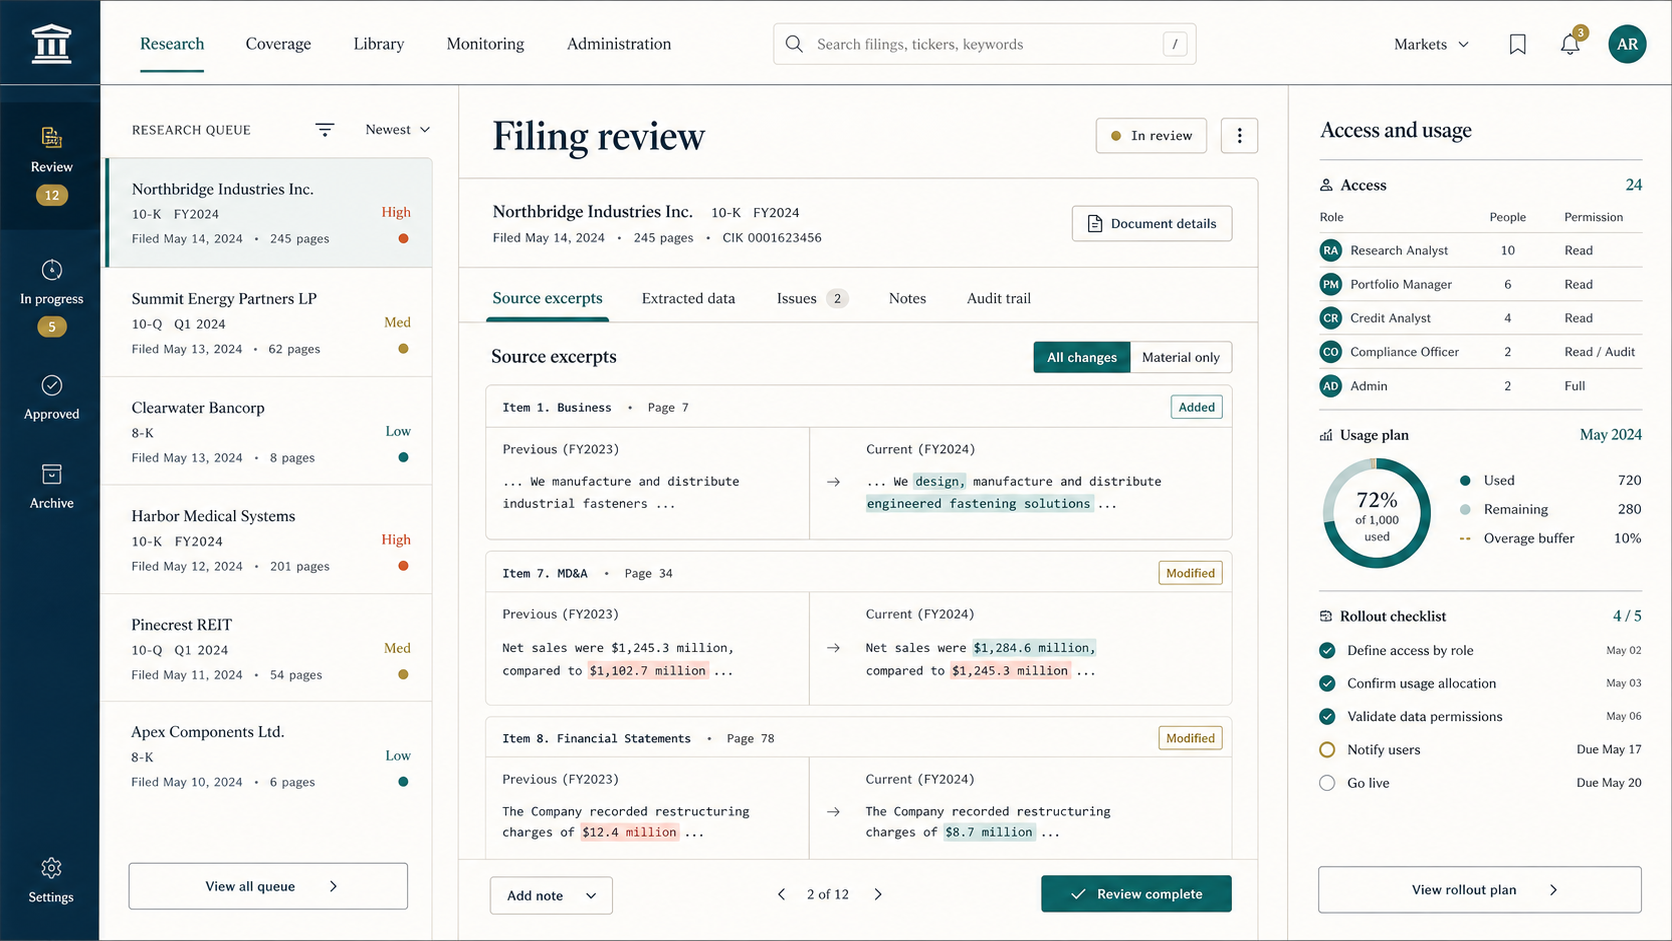Click the AD Admin badge

[x=1330, y=386]
